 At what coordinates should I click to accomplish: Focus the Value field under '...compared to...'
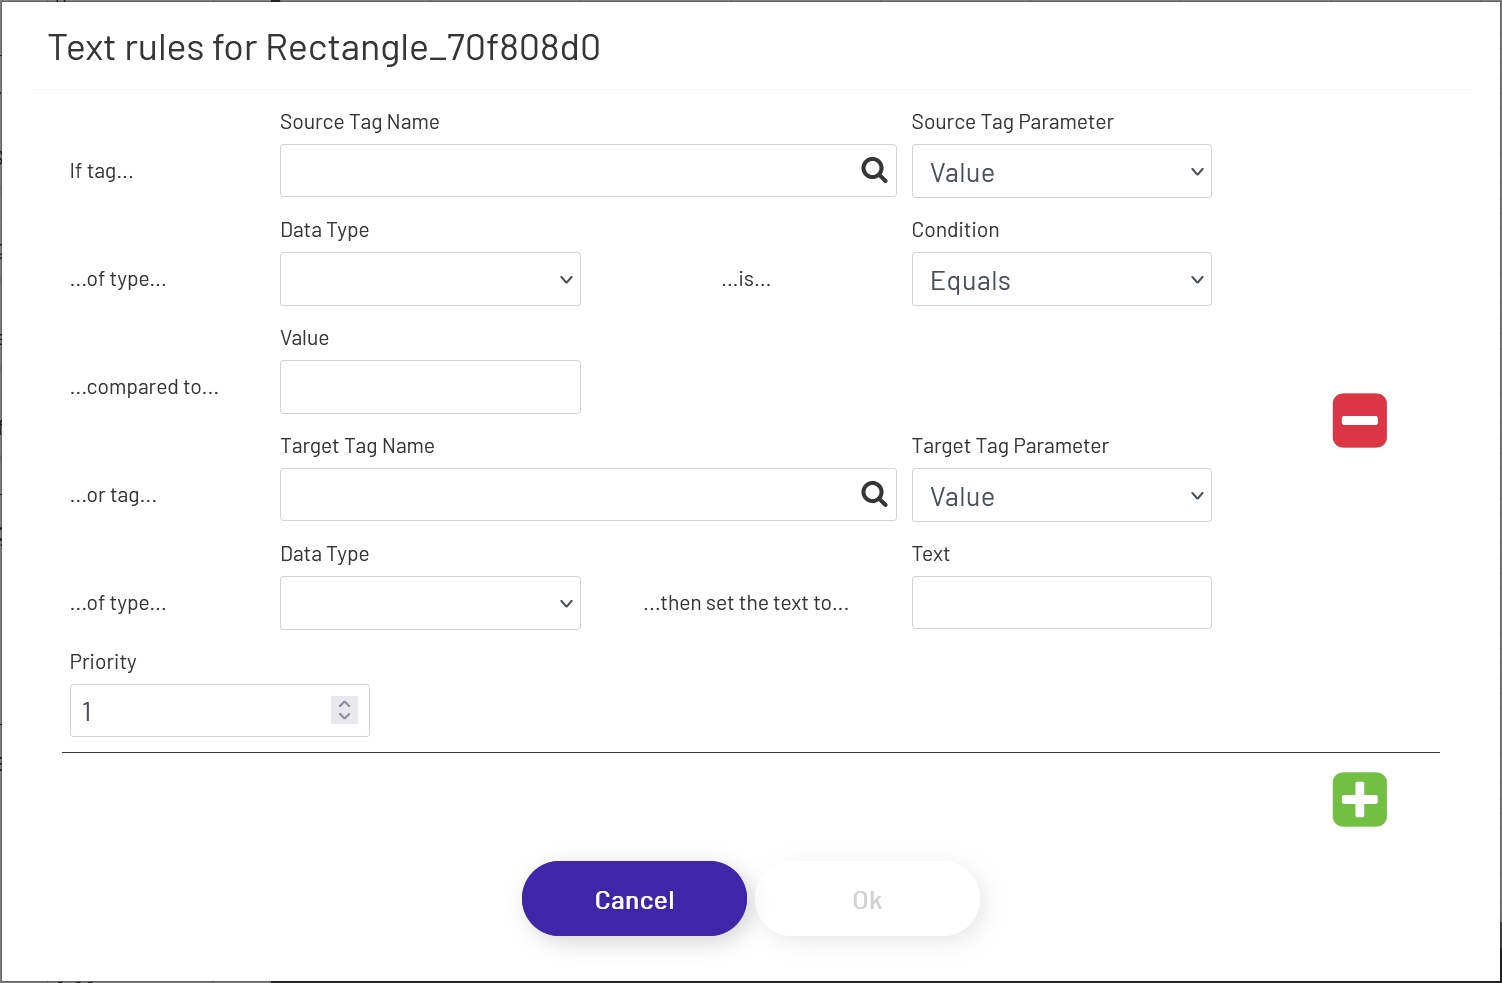pos(429,386)
